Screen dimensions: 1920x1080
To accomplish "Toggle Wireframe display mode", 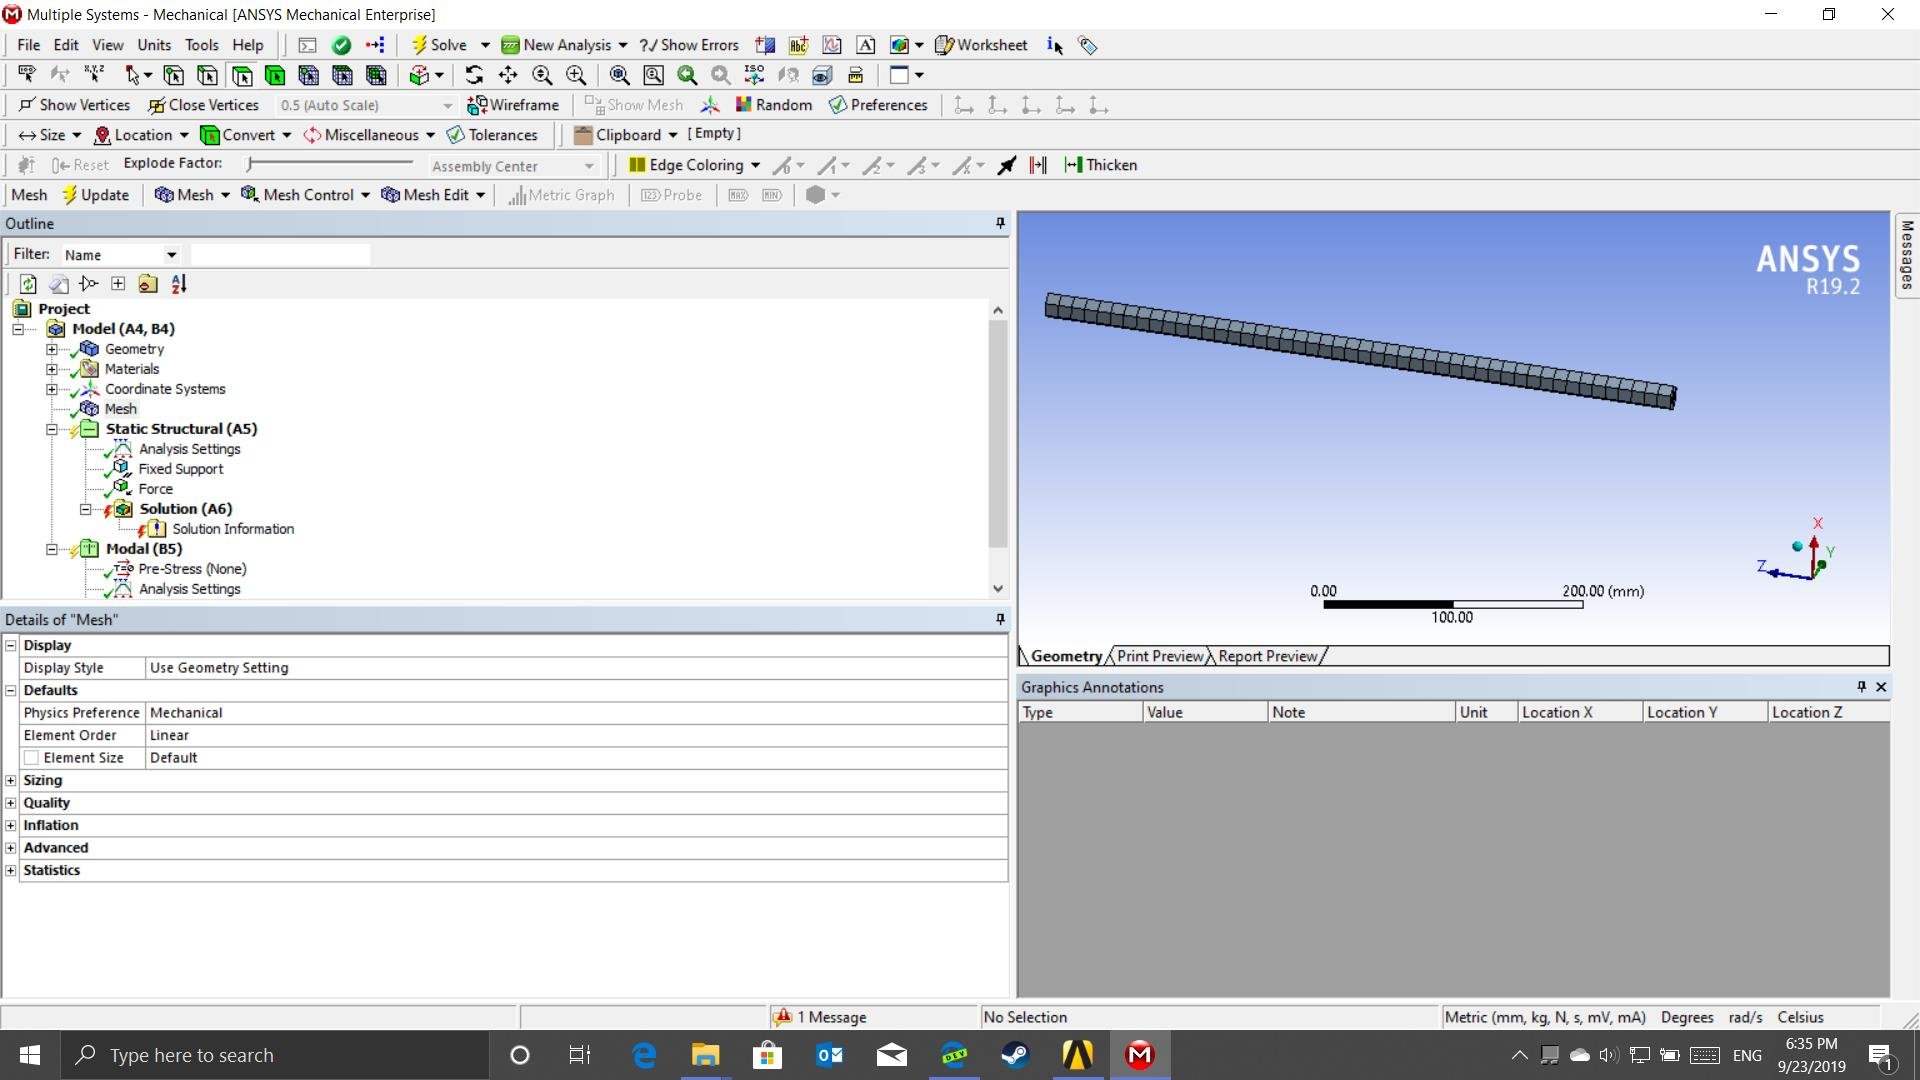I will pyautogui.click(x=513, y=105).
